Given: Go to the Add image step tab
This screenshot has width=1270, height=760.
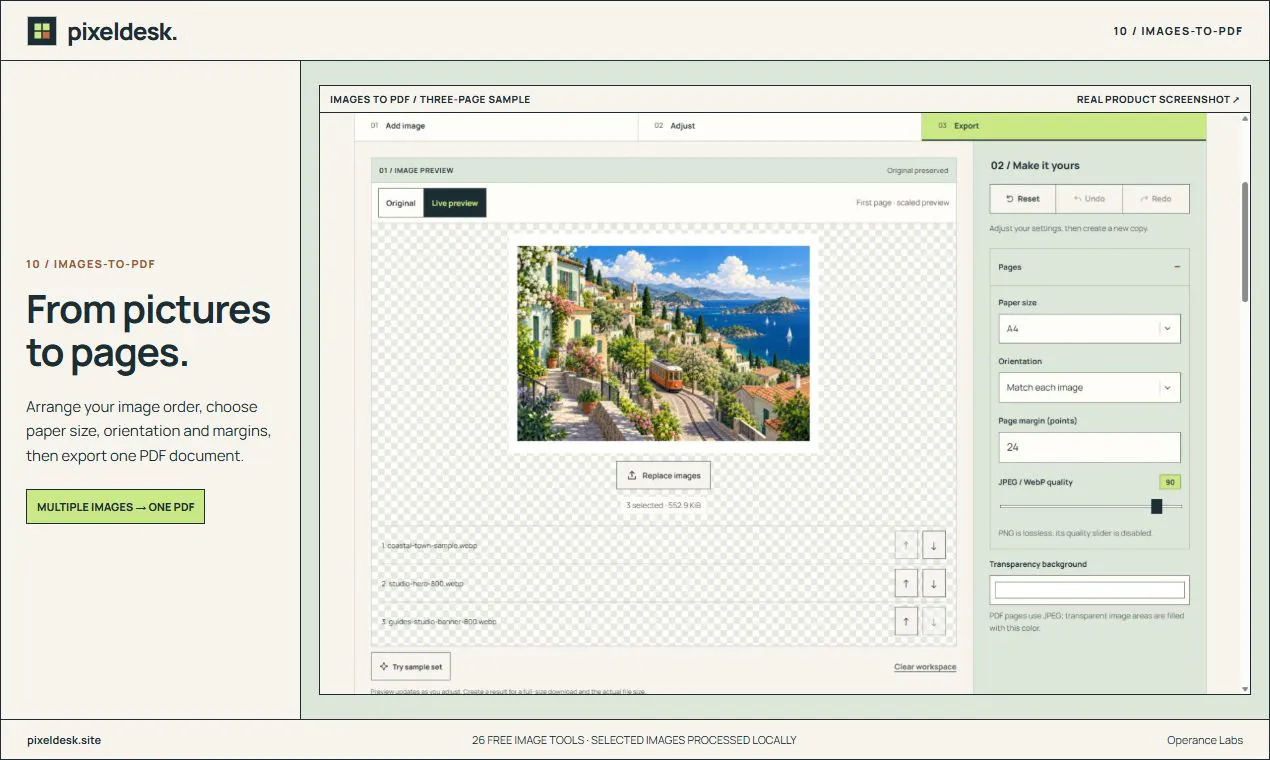Looking at the screenshot, I should pos(496,126).
